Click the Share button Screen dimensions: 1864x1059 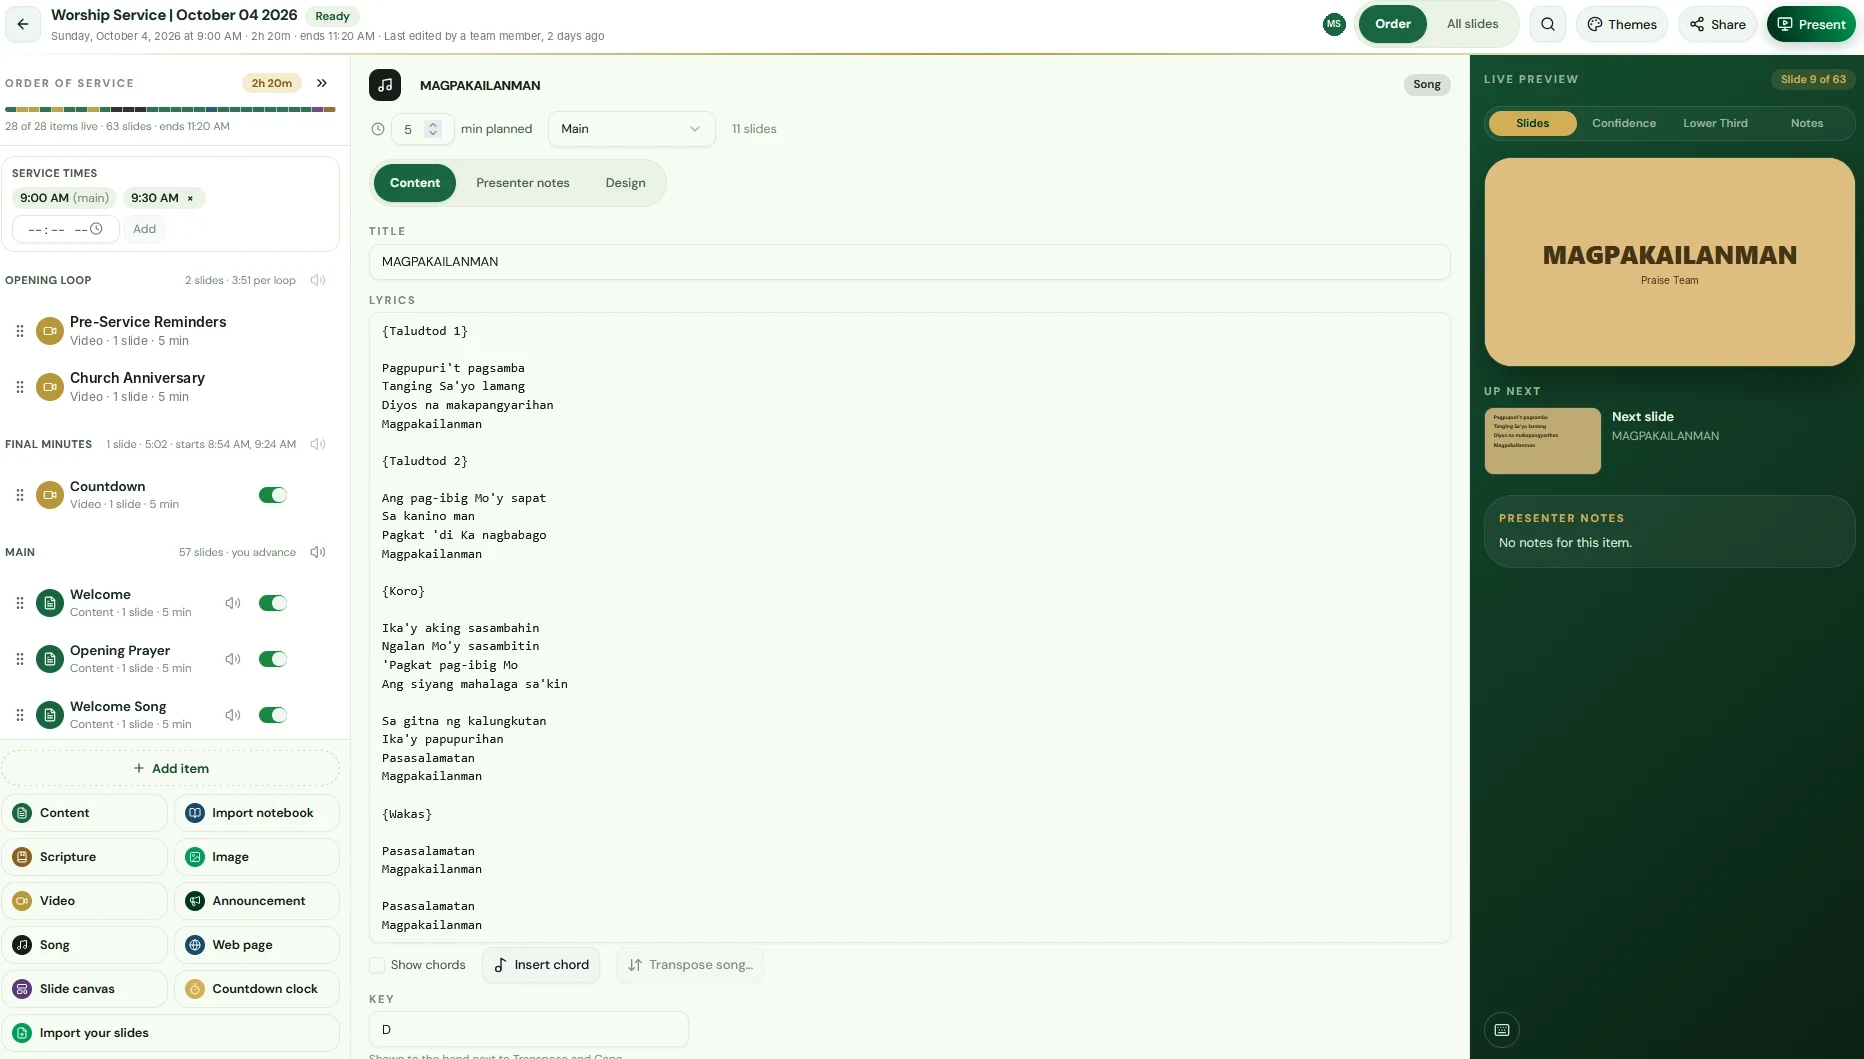pyautogui.click(x=1717, y=24)
